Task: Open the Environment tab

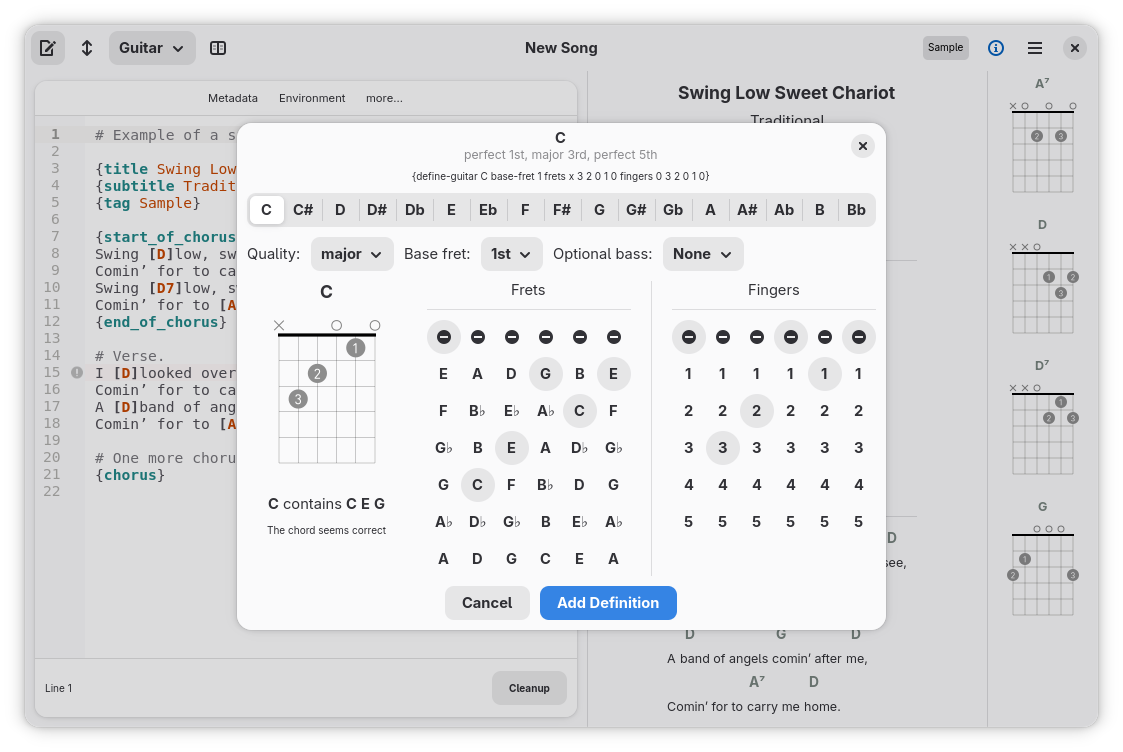Action: pyautogui.click(x=312, y=98)
